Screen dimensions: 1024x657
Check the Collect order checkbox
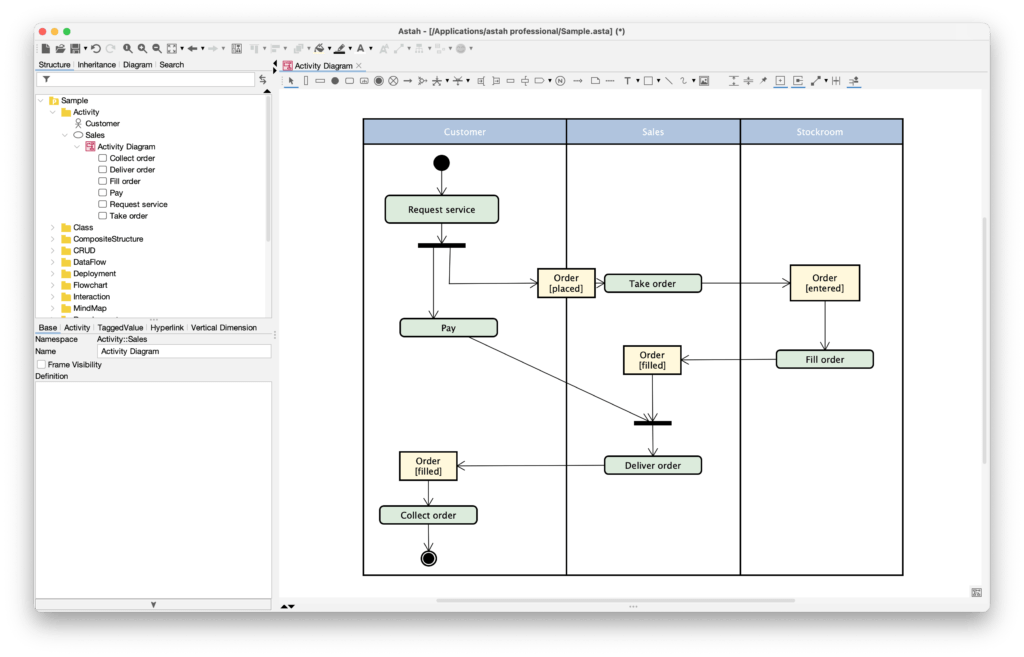(102, 157)
